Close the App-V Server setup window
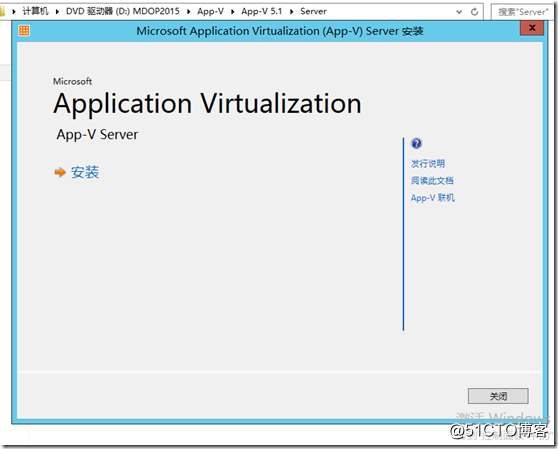This screenshot has width=558, height=449. [x=532, y=28]
